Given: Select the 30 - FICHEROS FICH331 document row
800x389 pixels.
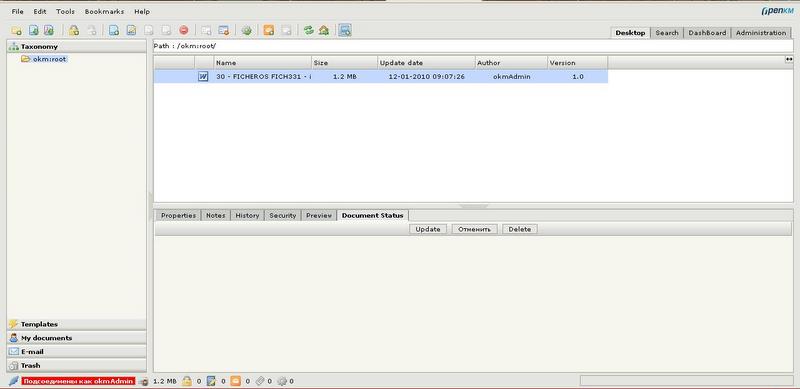Looking at the screenshot, I should tap(381, 77).
